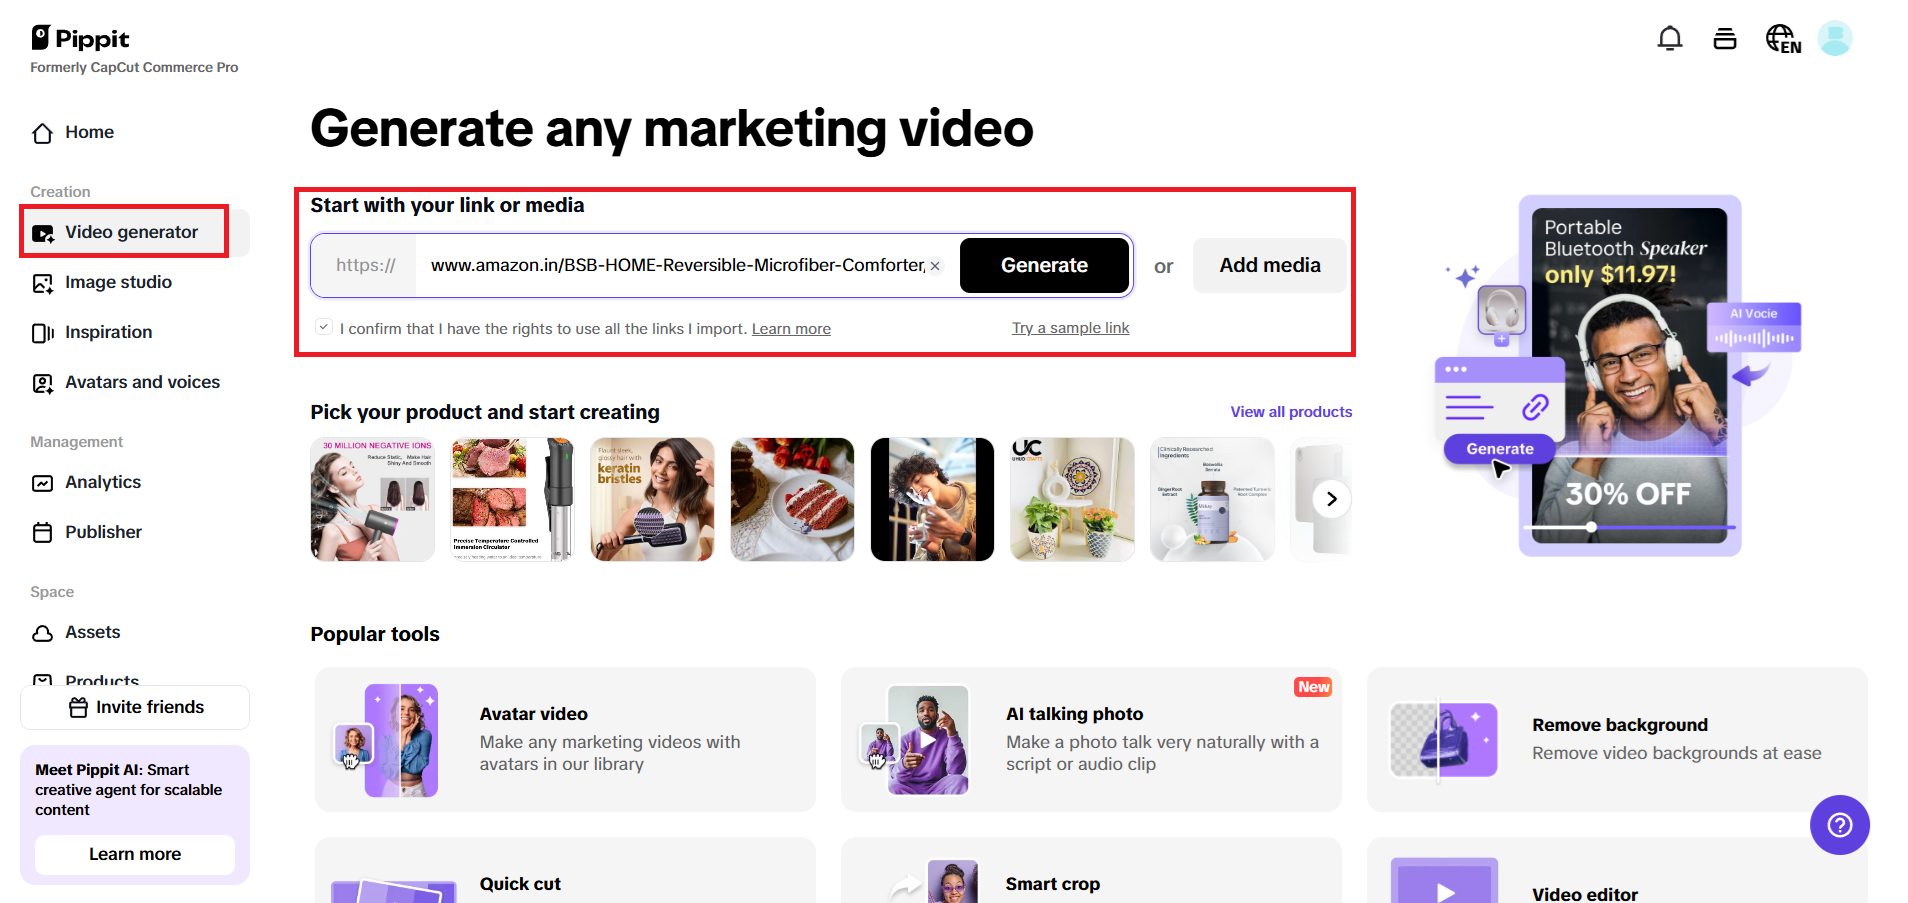Open the user profile avatar

(1835, 39)
